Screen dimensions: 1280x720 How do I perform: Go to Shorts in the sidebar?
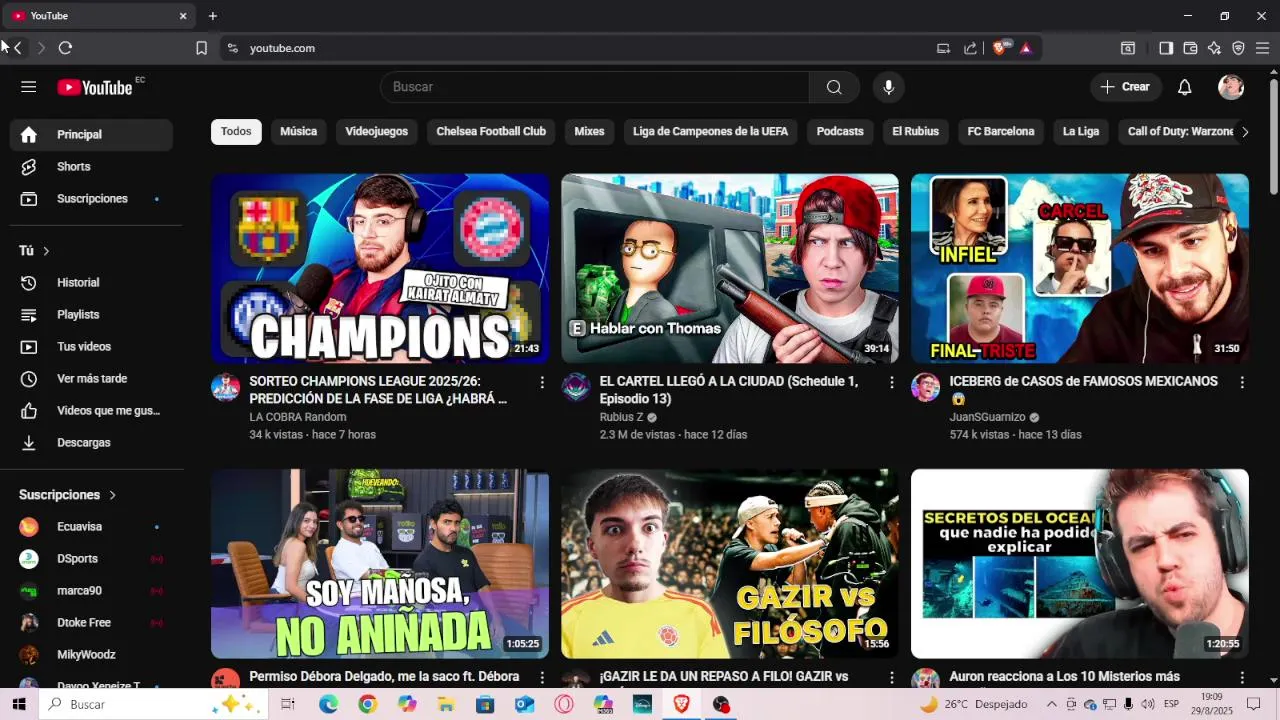[91, 167]
